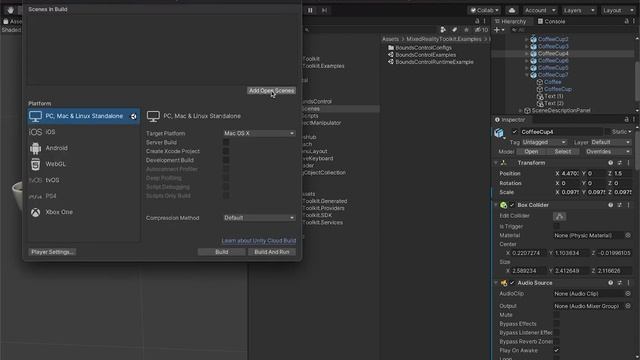Screen dimensions: 640x360
Task: Toggle the Play On Awake checkbox
Action: (x=557, y=351)
